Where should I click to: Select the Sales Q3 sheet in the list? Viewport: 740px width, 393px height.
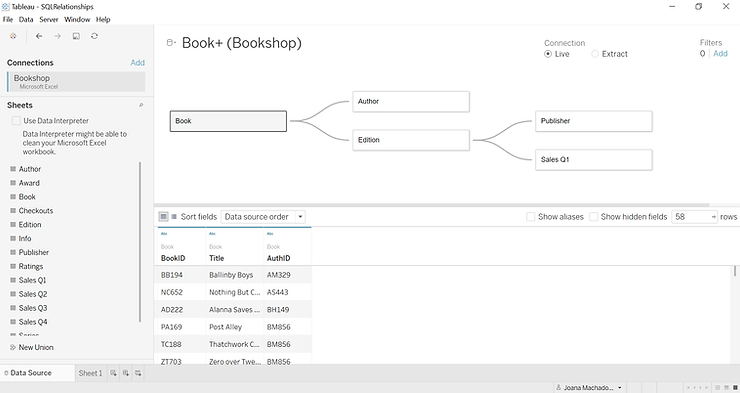[33, 308]
